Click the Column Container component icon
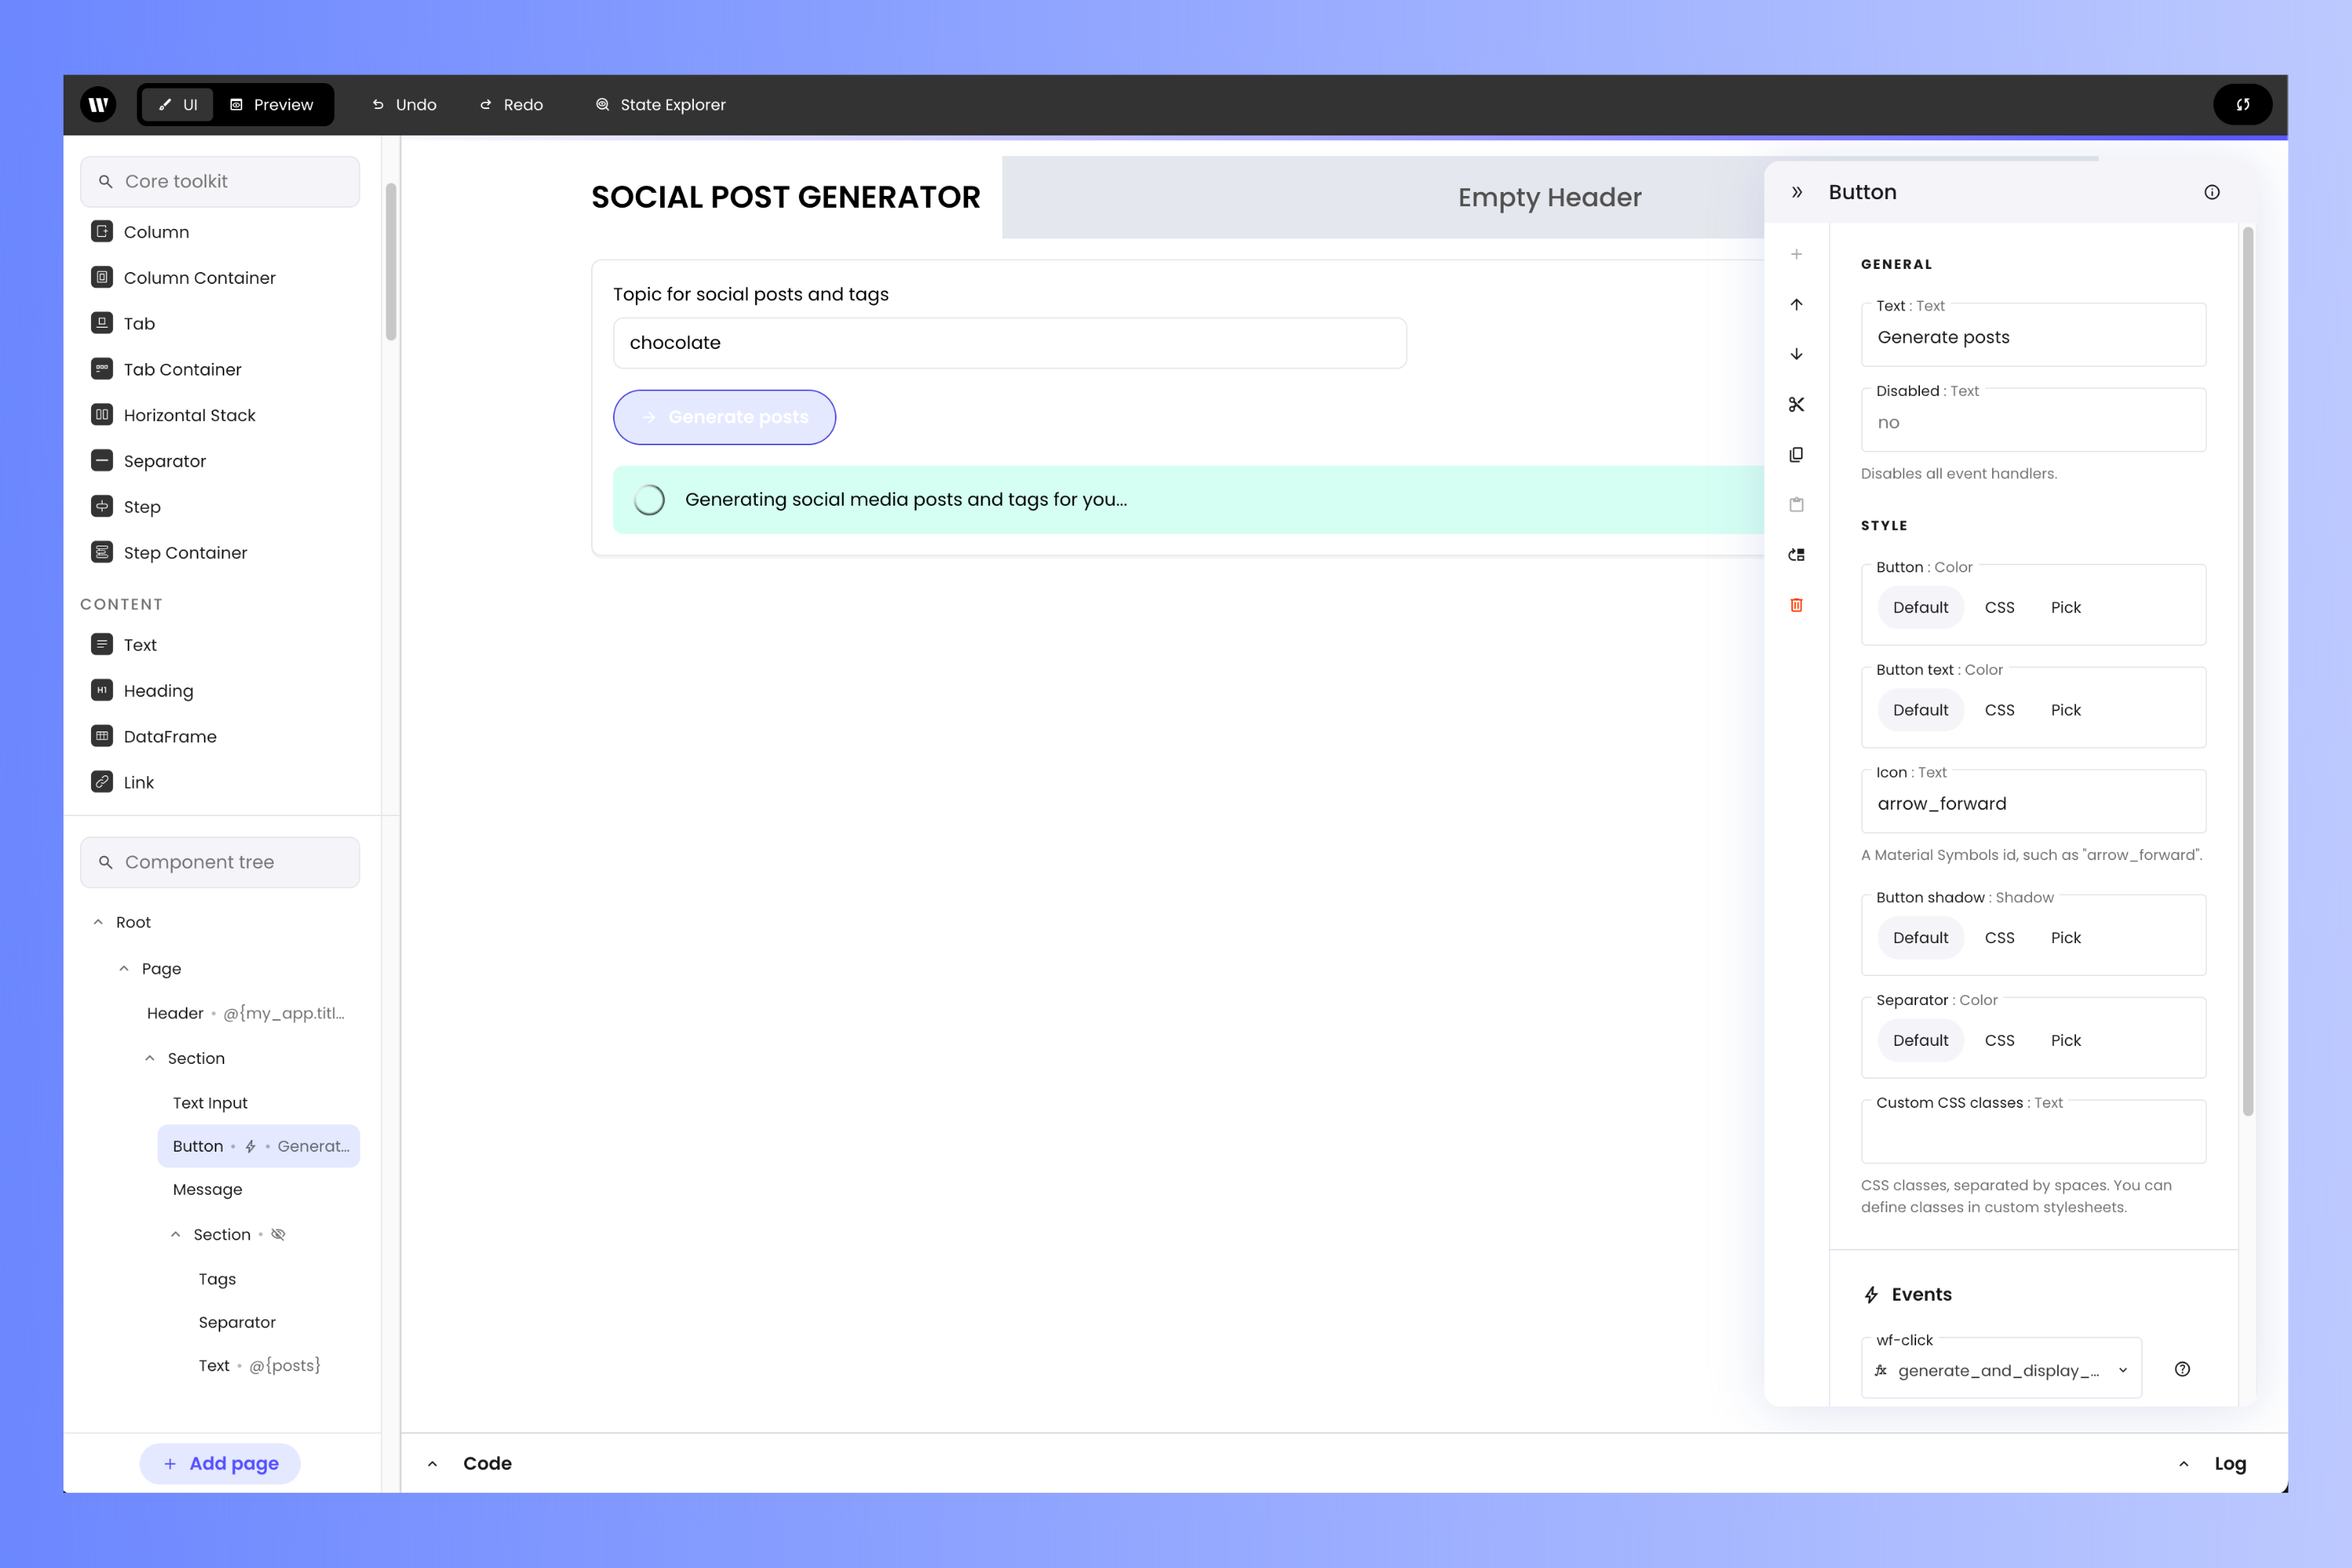 point(102,277)
